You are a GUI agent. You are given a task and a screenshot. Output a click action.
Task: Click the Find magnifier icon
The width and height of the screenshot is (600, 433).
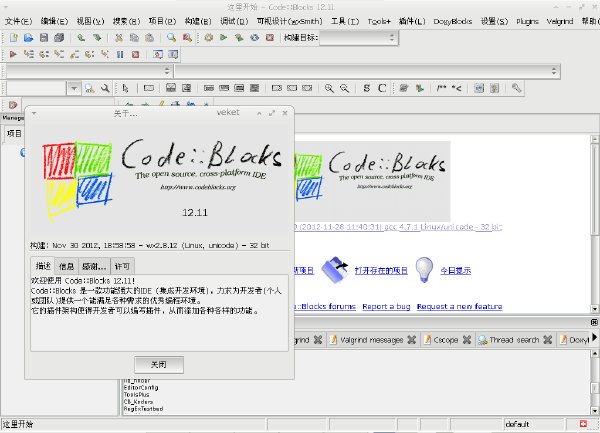pyautogui.click(x=171, y=37)
